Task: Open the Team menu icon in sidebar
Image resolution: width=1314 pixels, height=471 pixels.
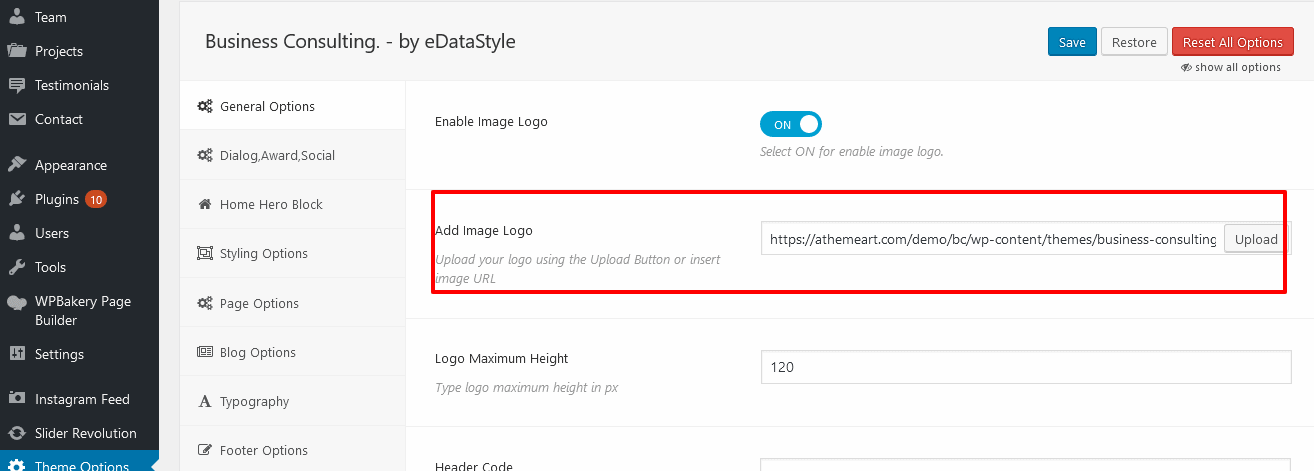Action: coord(17,17)
